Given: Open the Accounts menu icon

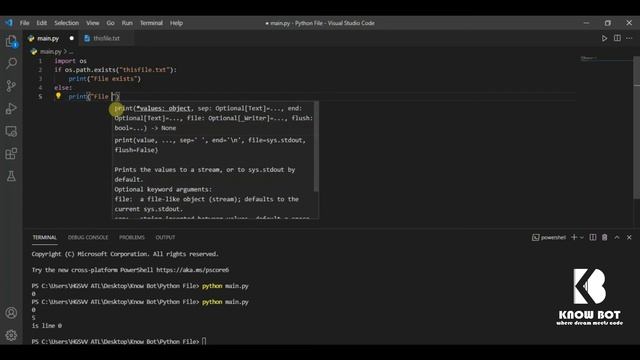Looking at the screenshot, I should pyautogui.click(x=11, y=313).
